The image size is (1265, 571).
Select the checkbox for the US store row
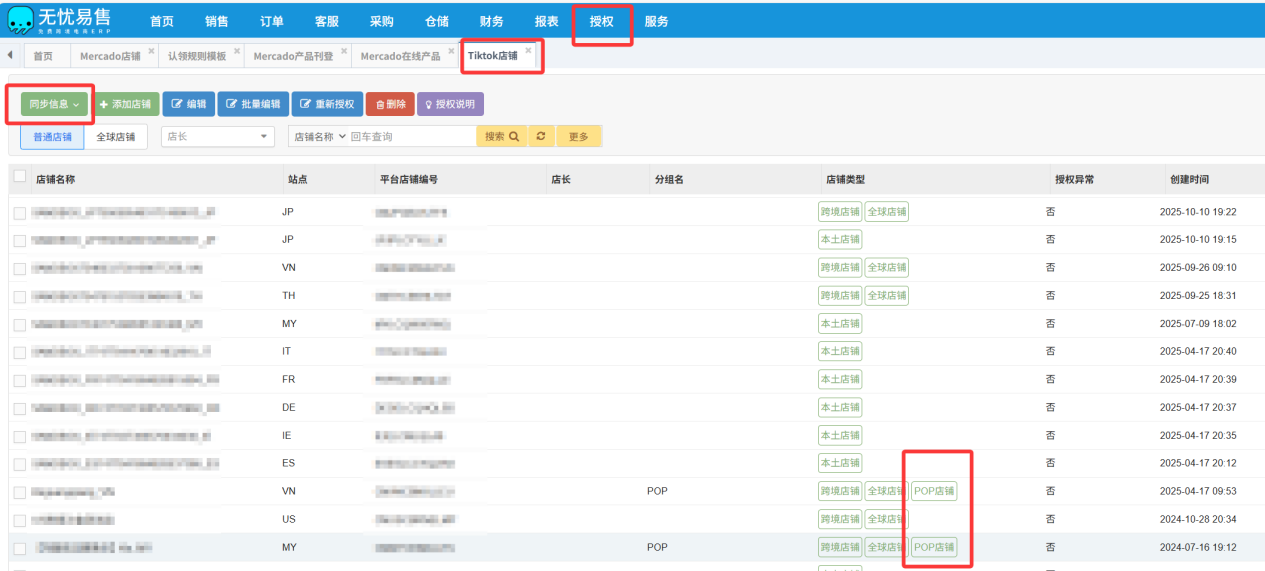point(20,520)
